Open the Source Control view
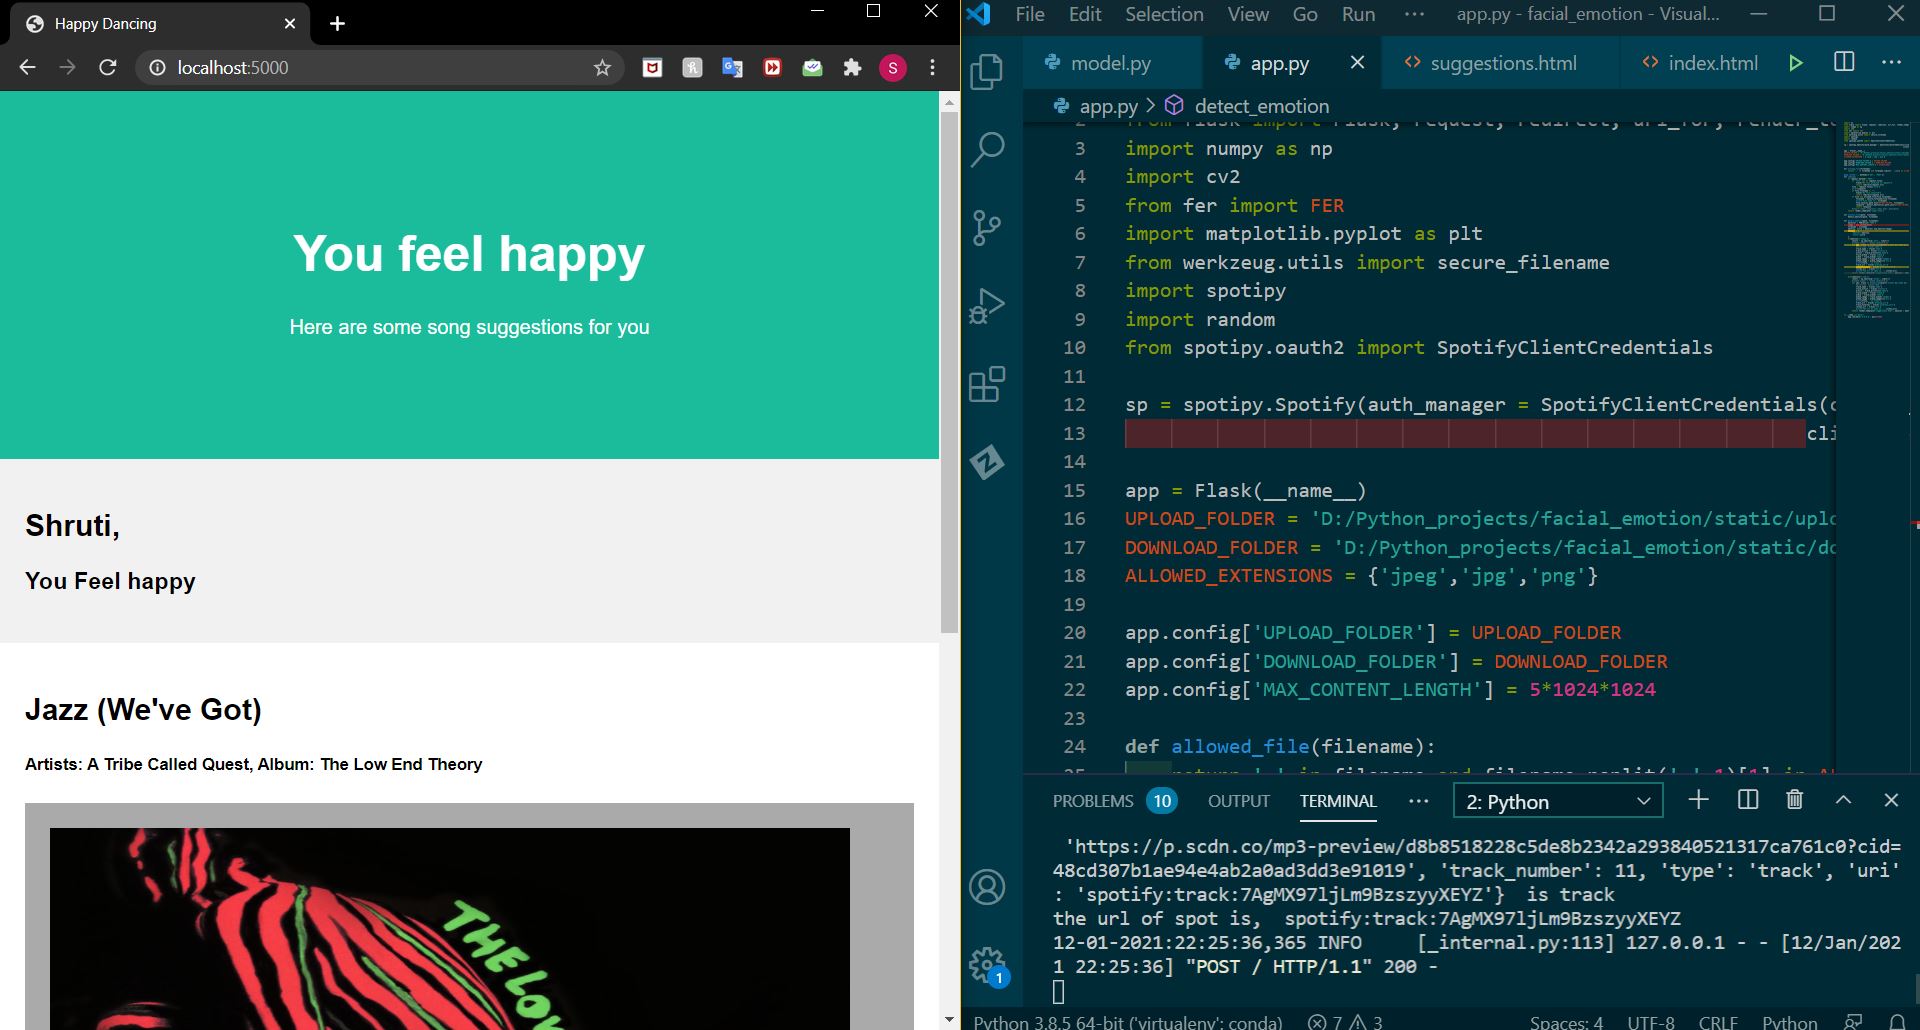 coord(987,228)
